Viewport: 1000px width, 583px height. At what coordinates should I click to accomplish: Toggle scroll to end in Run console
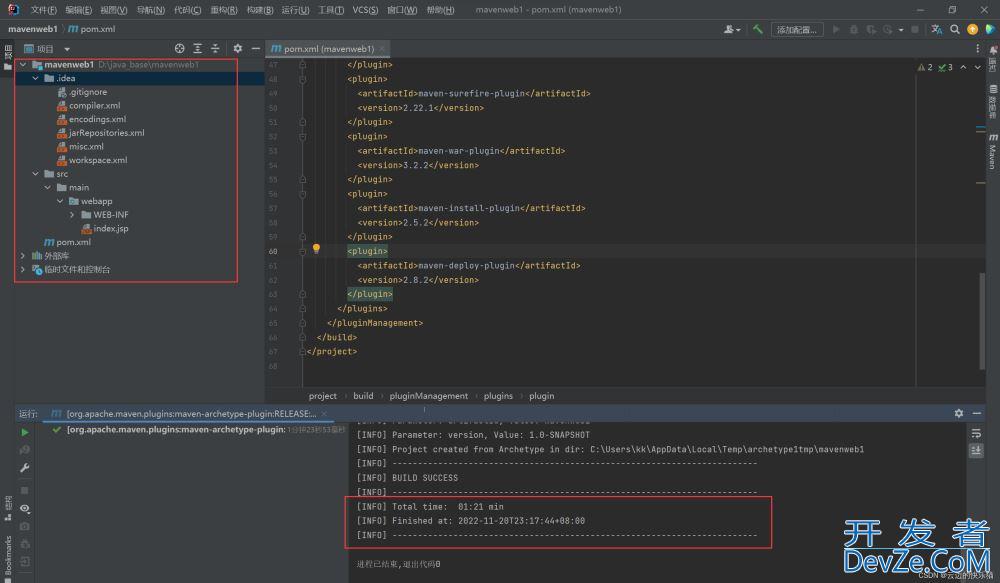coord(976,450)
